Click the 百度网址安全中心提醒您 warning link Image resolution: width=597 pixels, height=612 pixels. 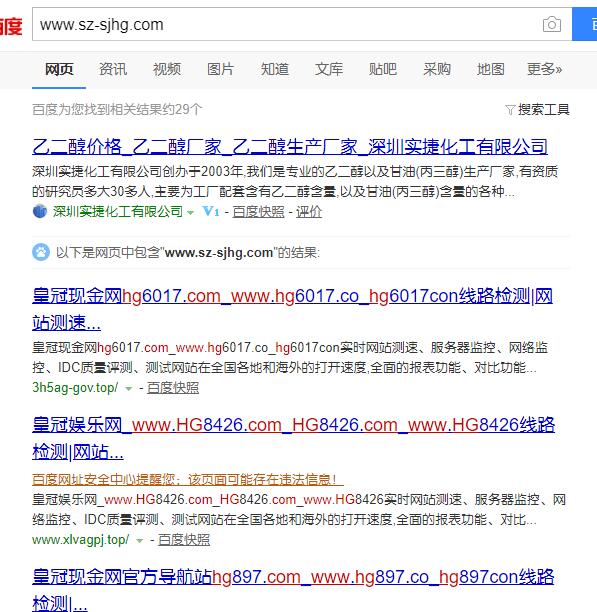[x=188, y=479]
